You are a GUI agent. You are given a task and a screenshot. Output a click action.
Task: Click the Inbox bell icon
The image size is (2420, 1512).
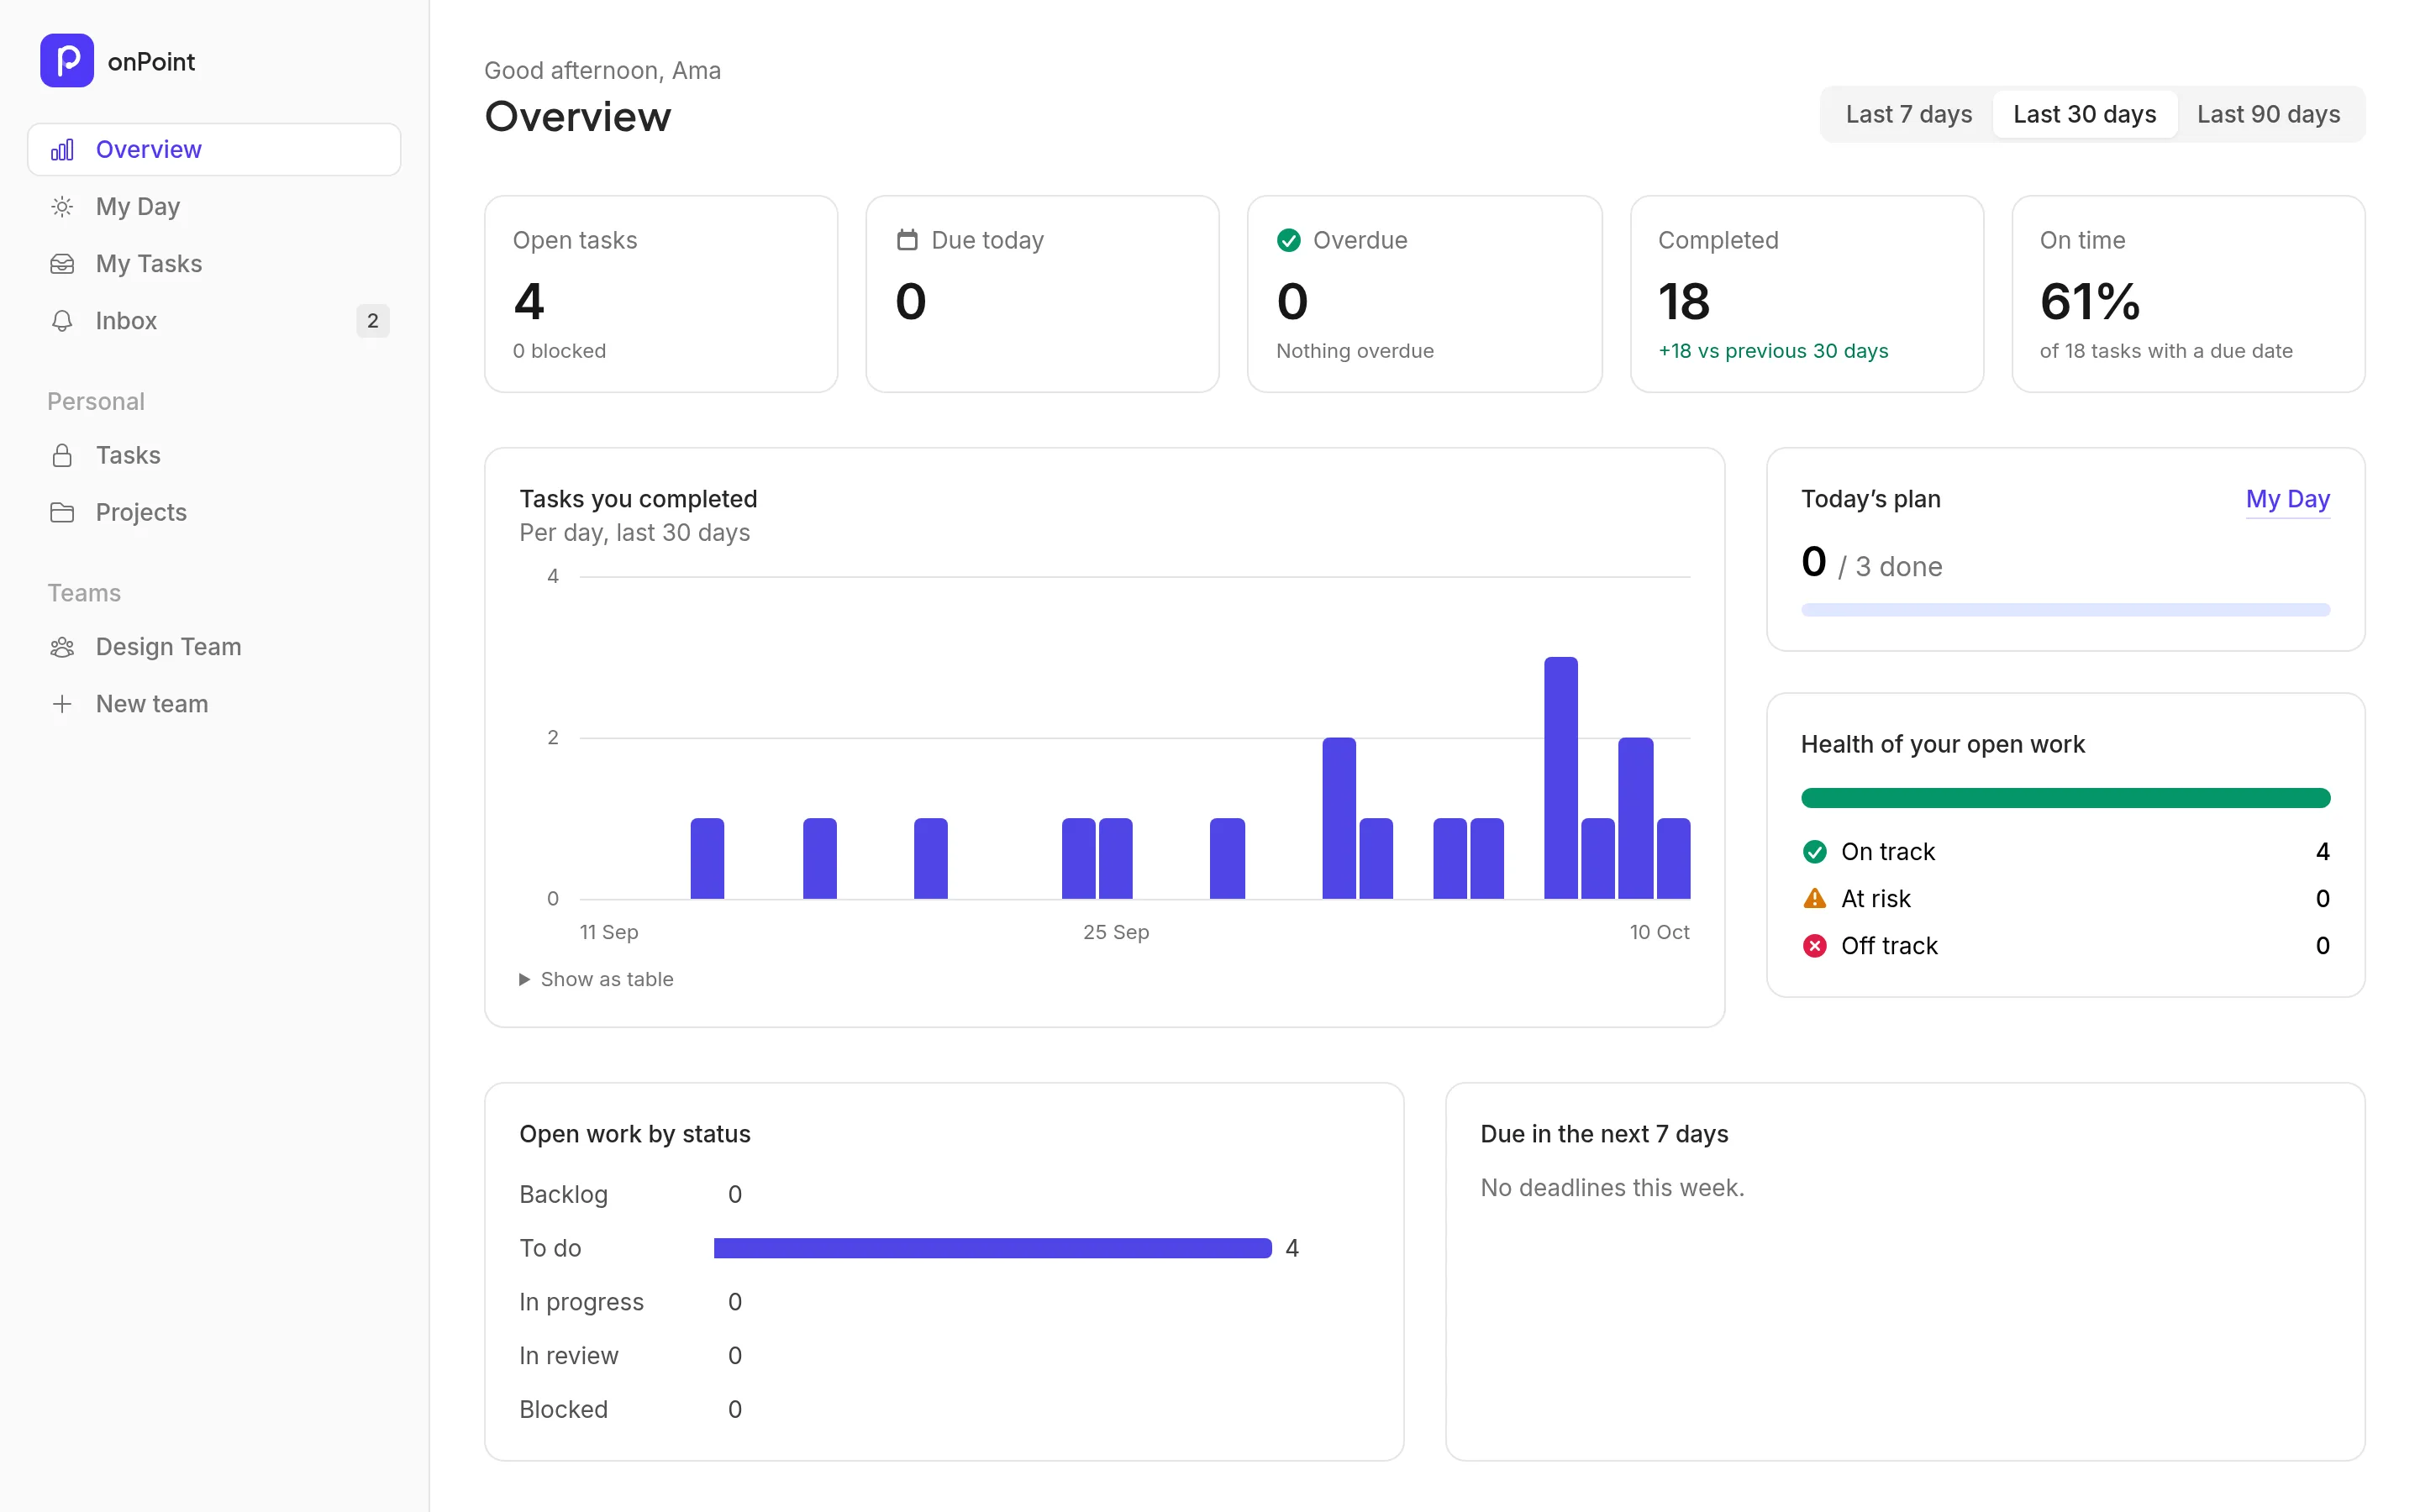[62, 321]
